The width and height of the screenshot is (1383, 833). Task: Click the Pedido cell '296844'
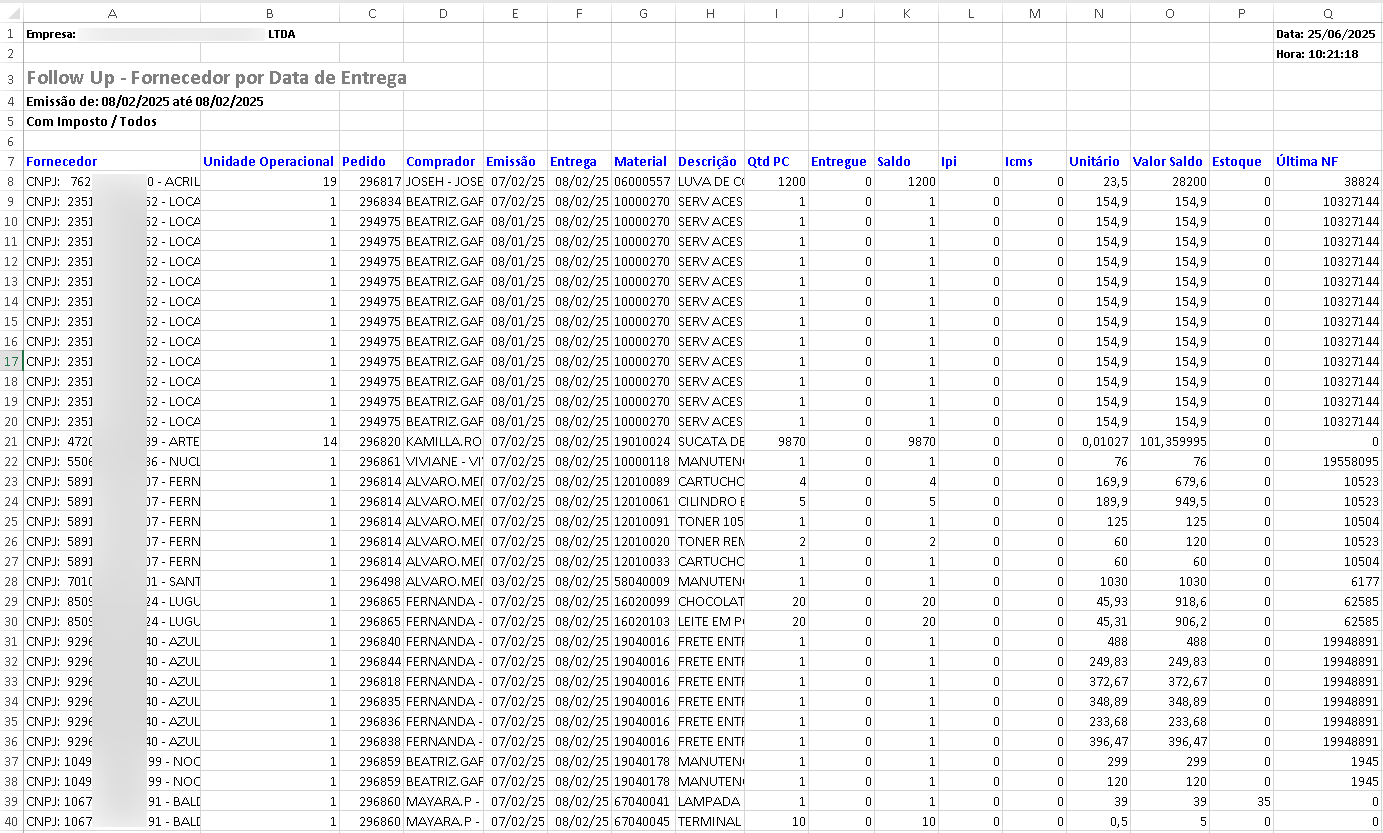tap(371, 661)
